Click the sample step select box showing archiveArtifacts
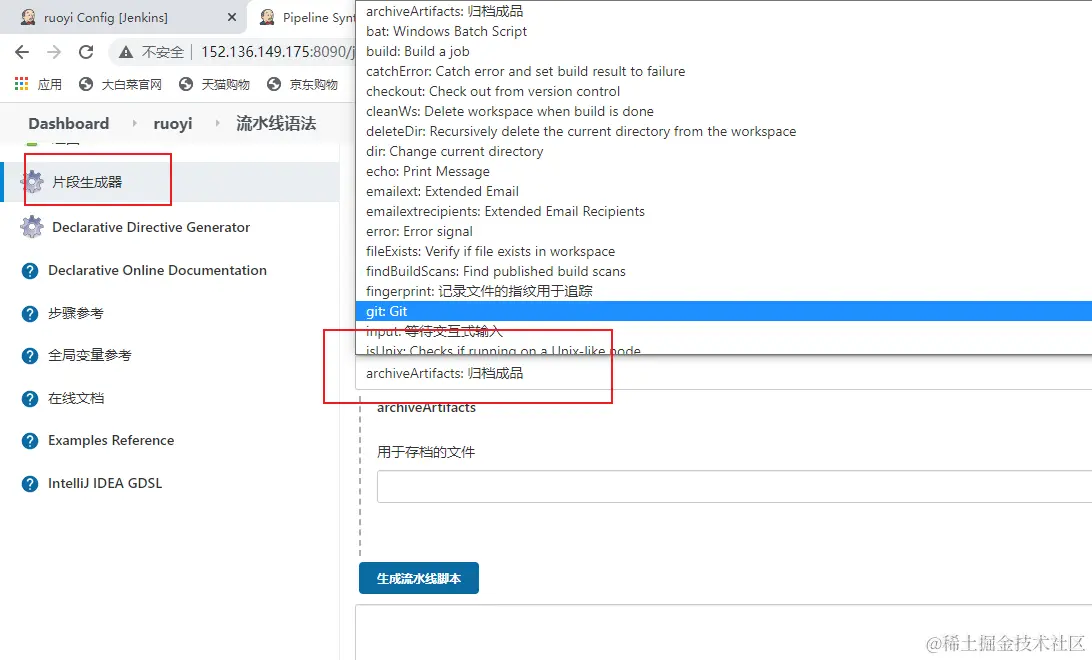 coord(724,374)
